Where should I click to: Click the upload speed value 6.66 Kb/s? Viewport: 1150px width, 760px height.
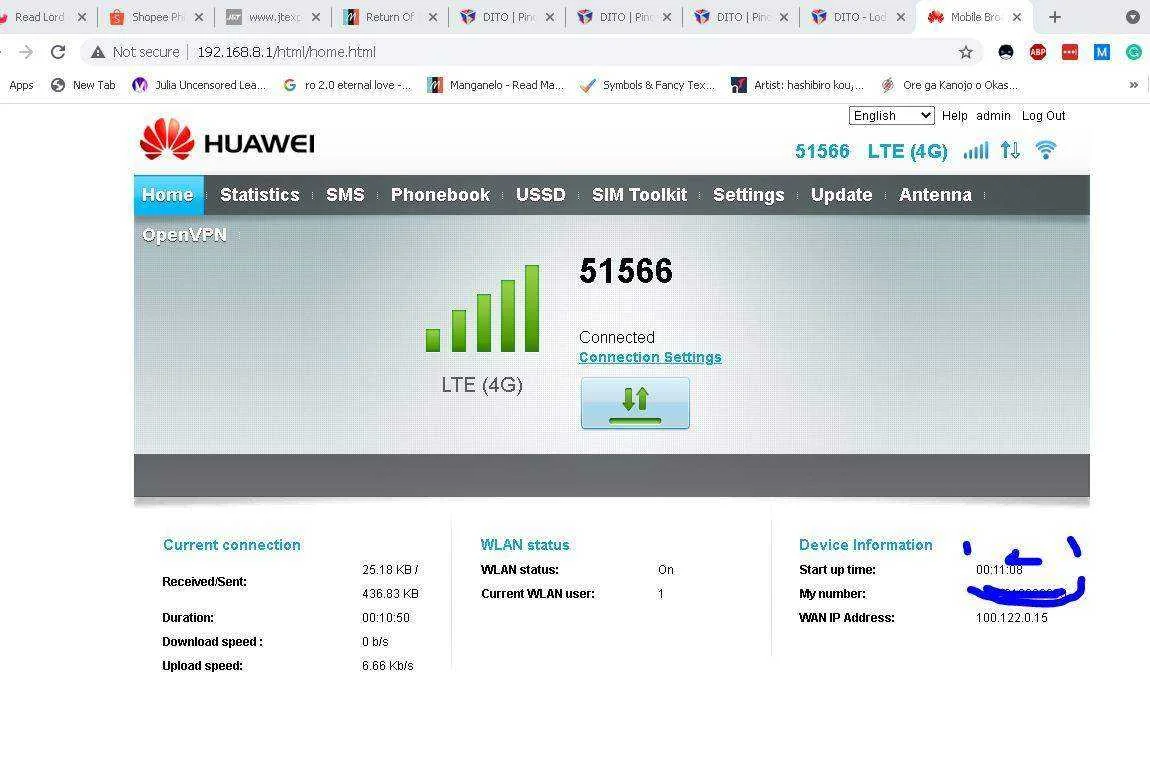point(387,665)
